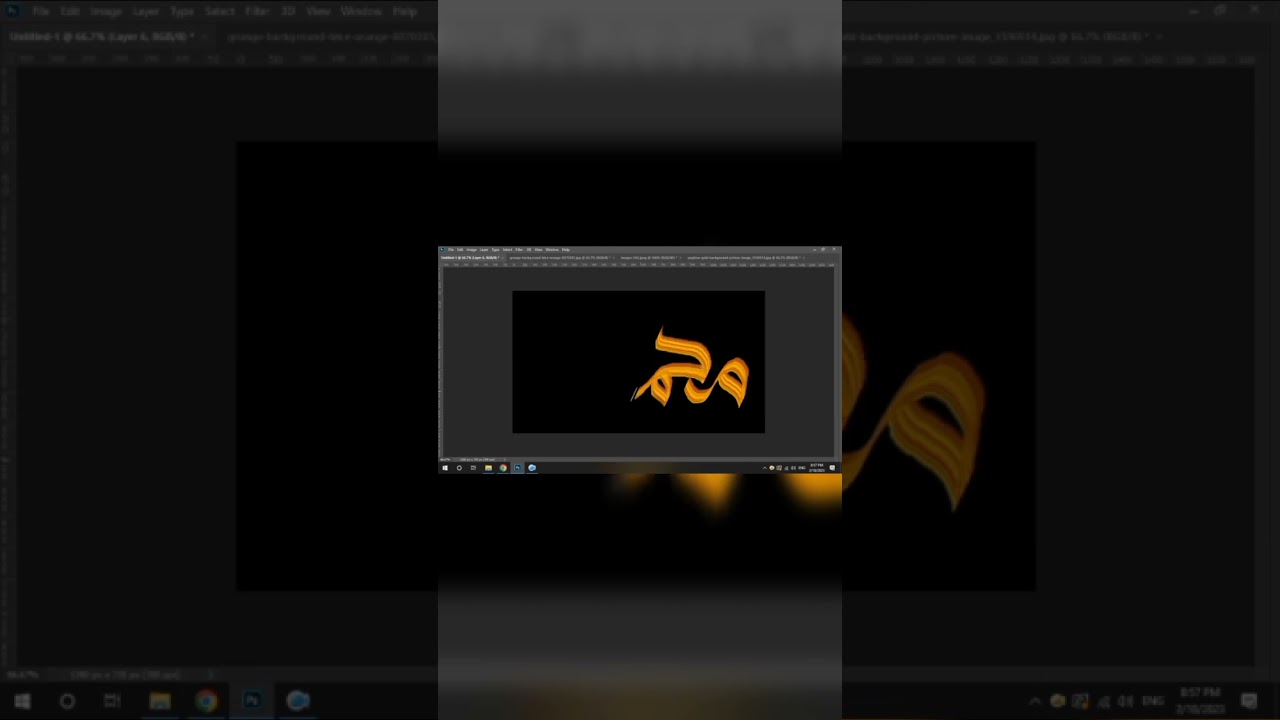The width and height of the screenshot is (1280, 720).
Task: Open the Edit menu in the centered Photoshop window
Action: 460,250
